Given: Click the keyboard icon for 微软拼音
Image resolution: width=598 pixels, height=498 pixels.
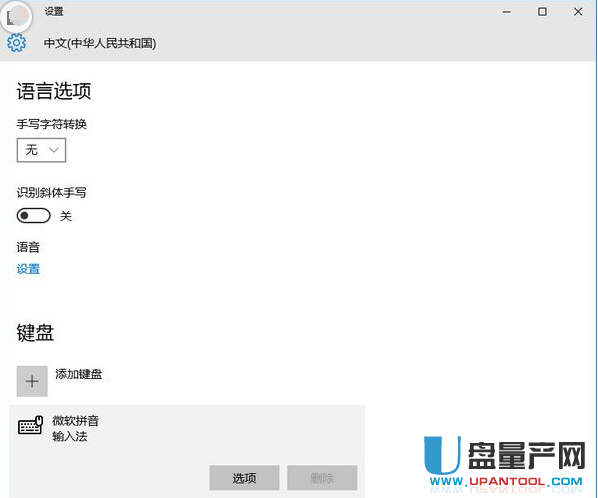Looking at the screenshot, I should coord(31,425).
